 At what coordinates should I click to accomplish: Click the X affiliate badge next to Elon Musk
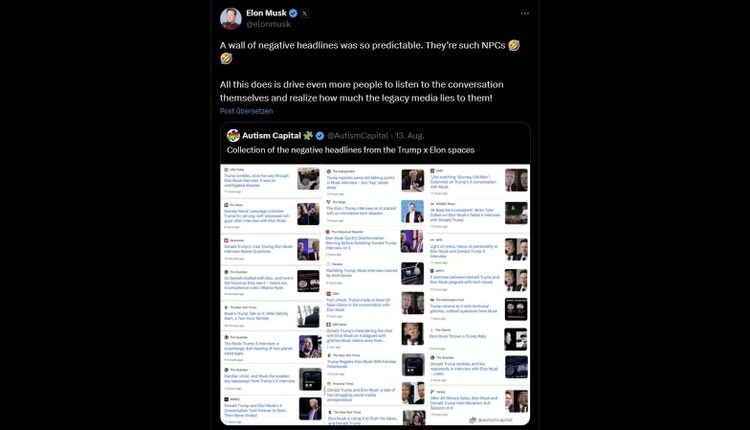[305, 13]
